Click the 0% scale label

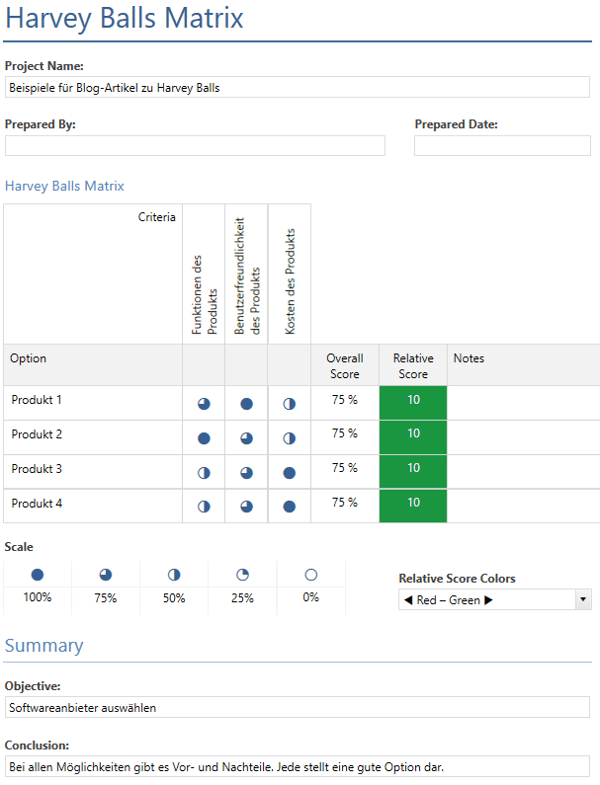click(311, 597)
